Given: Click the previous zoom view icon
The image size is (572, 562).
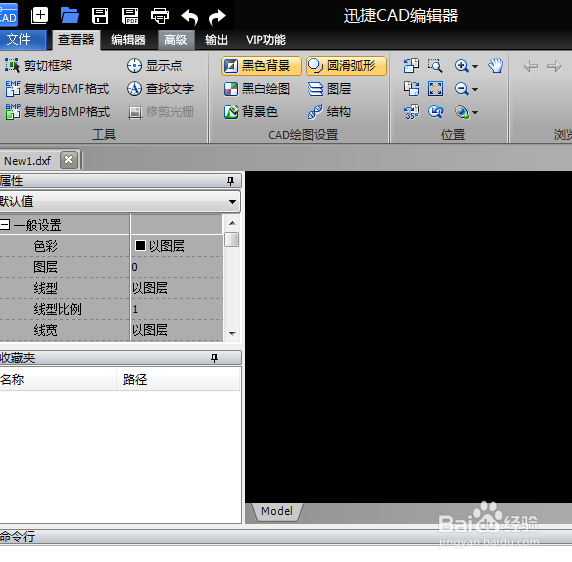Looking at the screenshot, I should (435, 112).
